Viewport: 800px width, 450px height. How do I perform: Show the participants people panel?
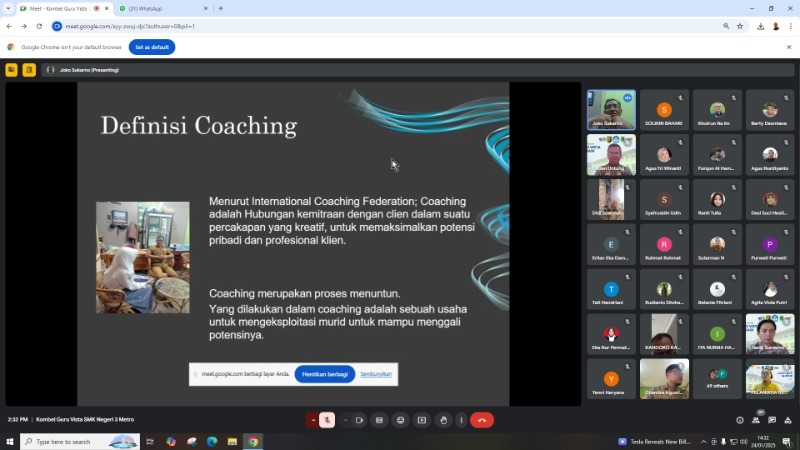[x=756, y=420]
